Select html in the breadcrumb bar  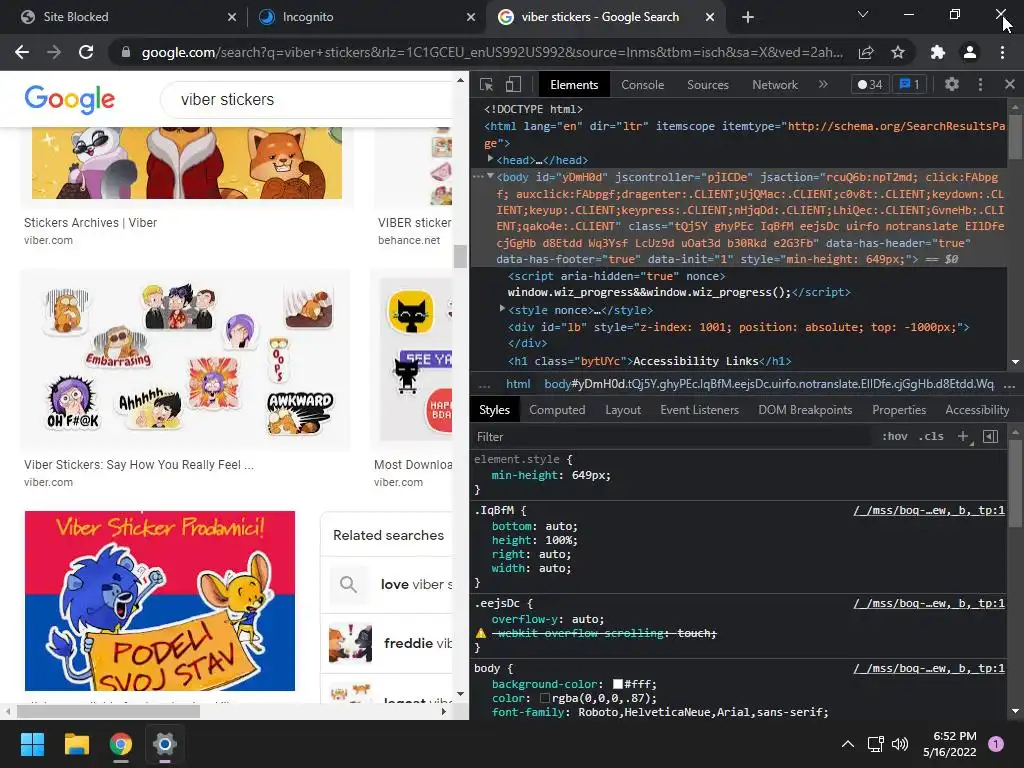point(518,384)
